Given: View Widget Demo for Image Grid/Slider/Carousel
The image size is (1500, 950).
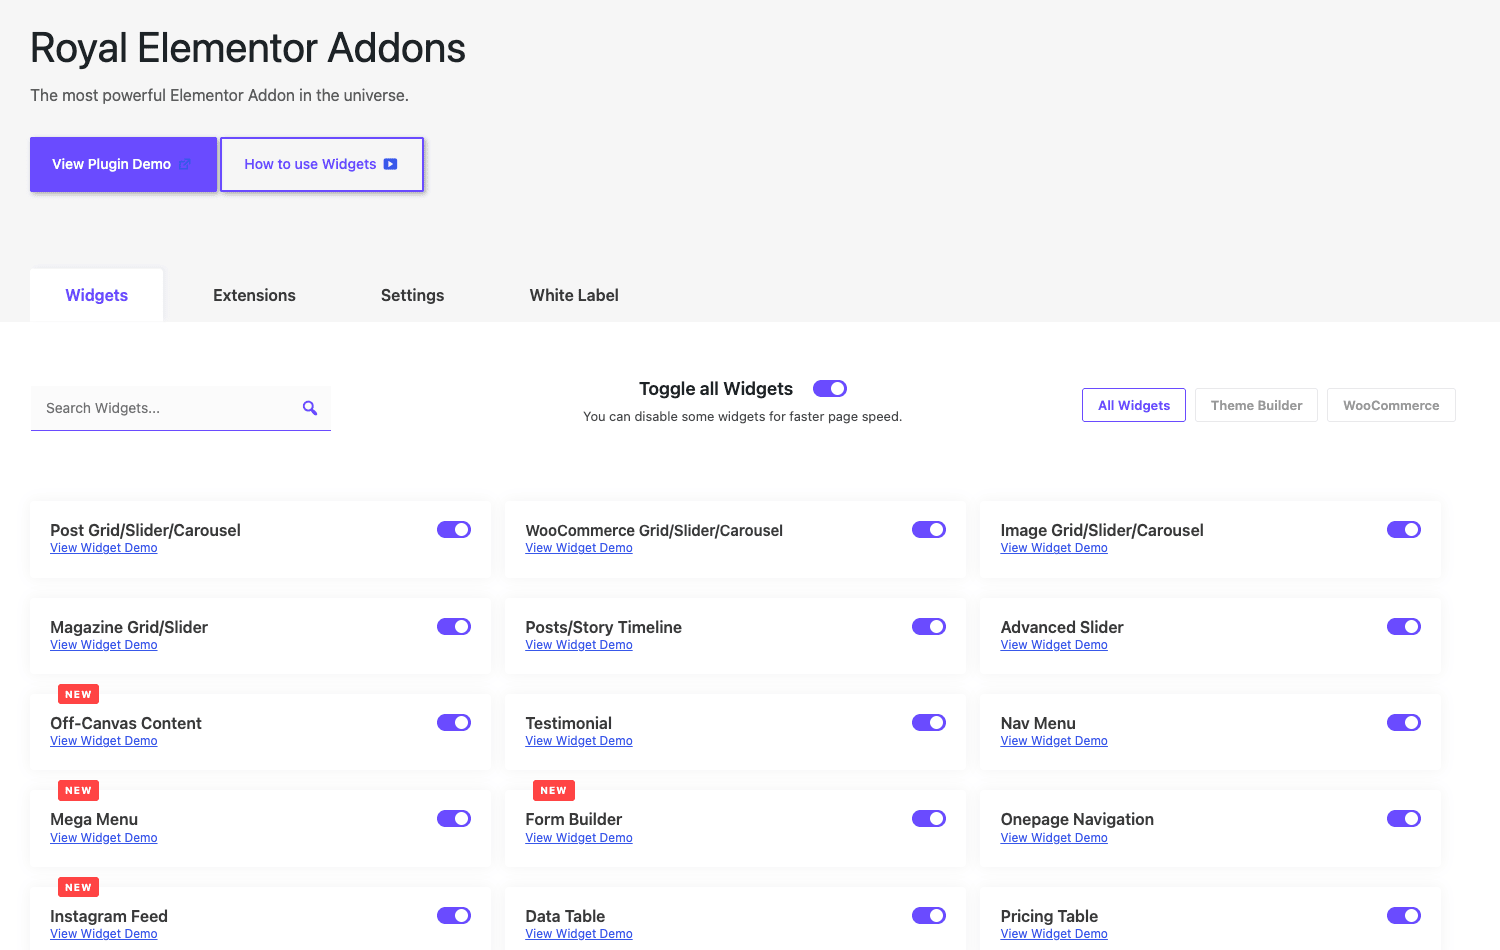Looking at the screenshot, I should click(1054, 548).
